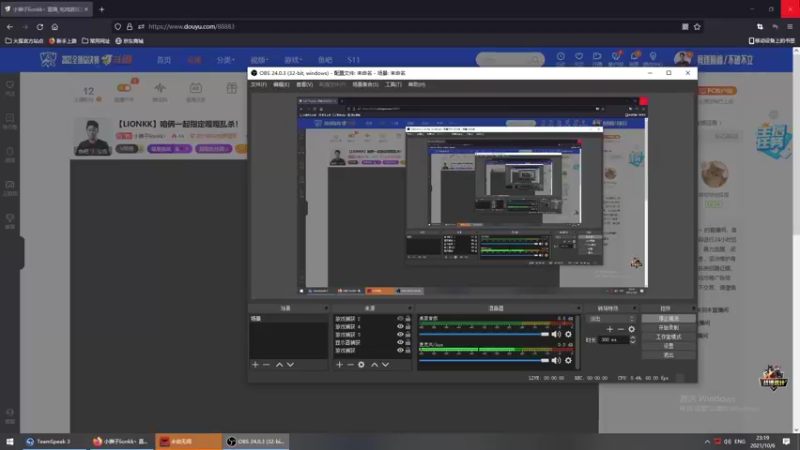Open OBS 帮助(H) menu
800x450 pixels.
click(x=417, y=85)
